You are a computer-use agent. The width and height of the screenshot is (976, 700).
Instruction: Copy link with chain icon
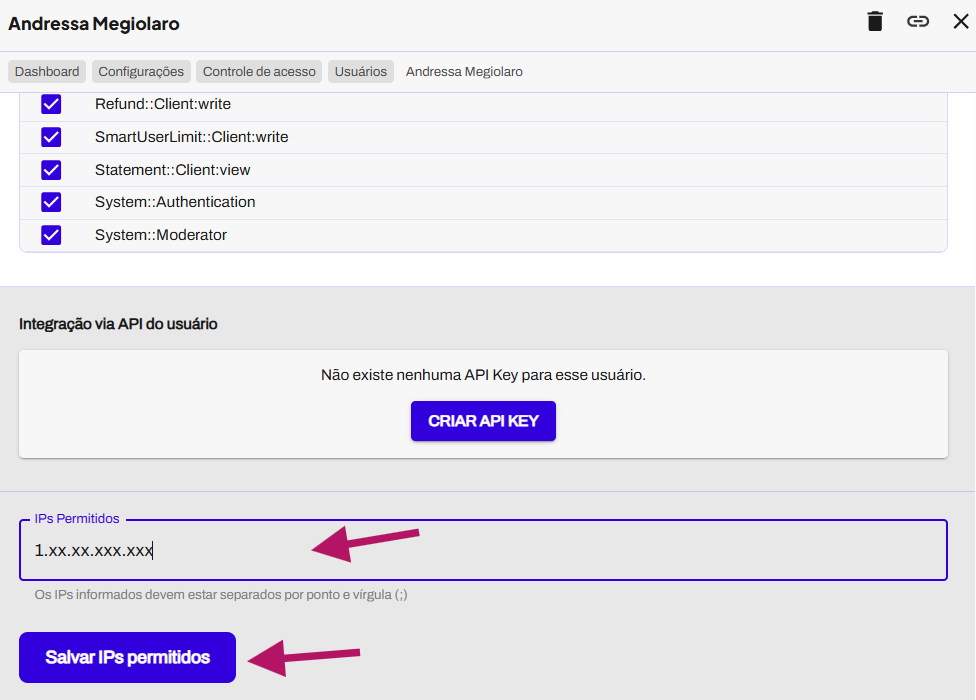917,21
